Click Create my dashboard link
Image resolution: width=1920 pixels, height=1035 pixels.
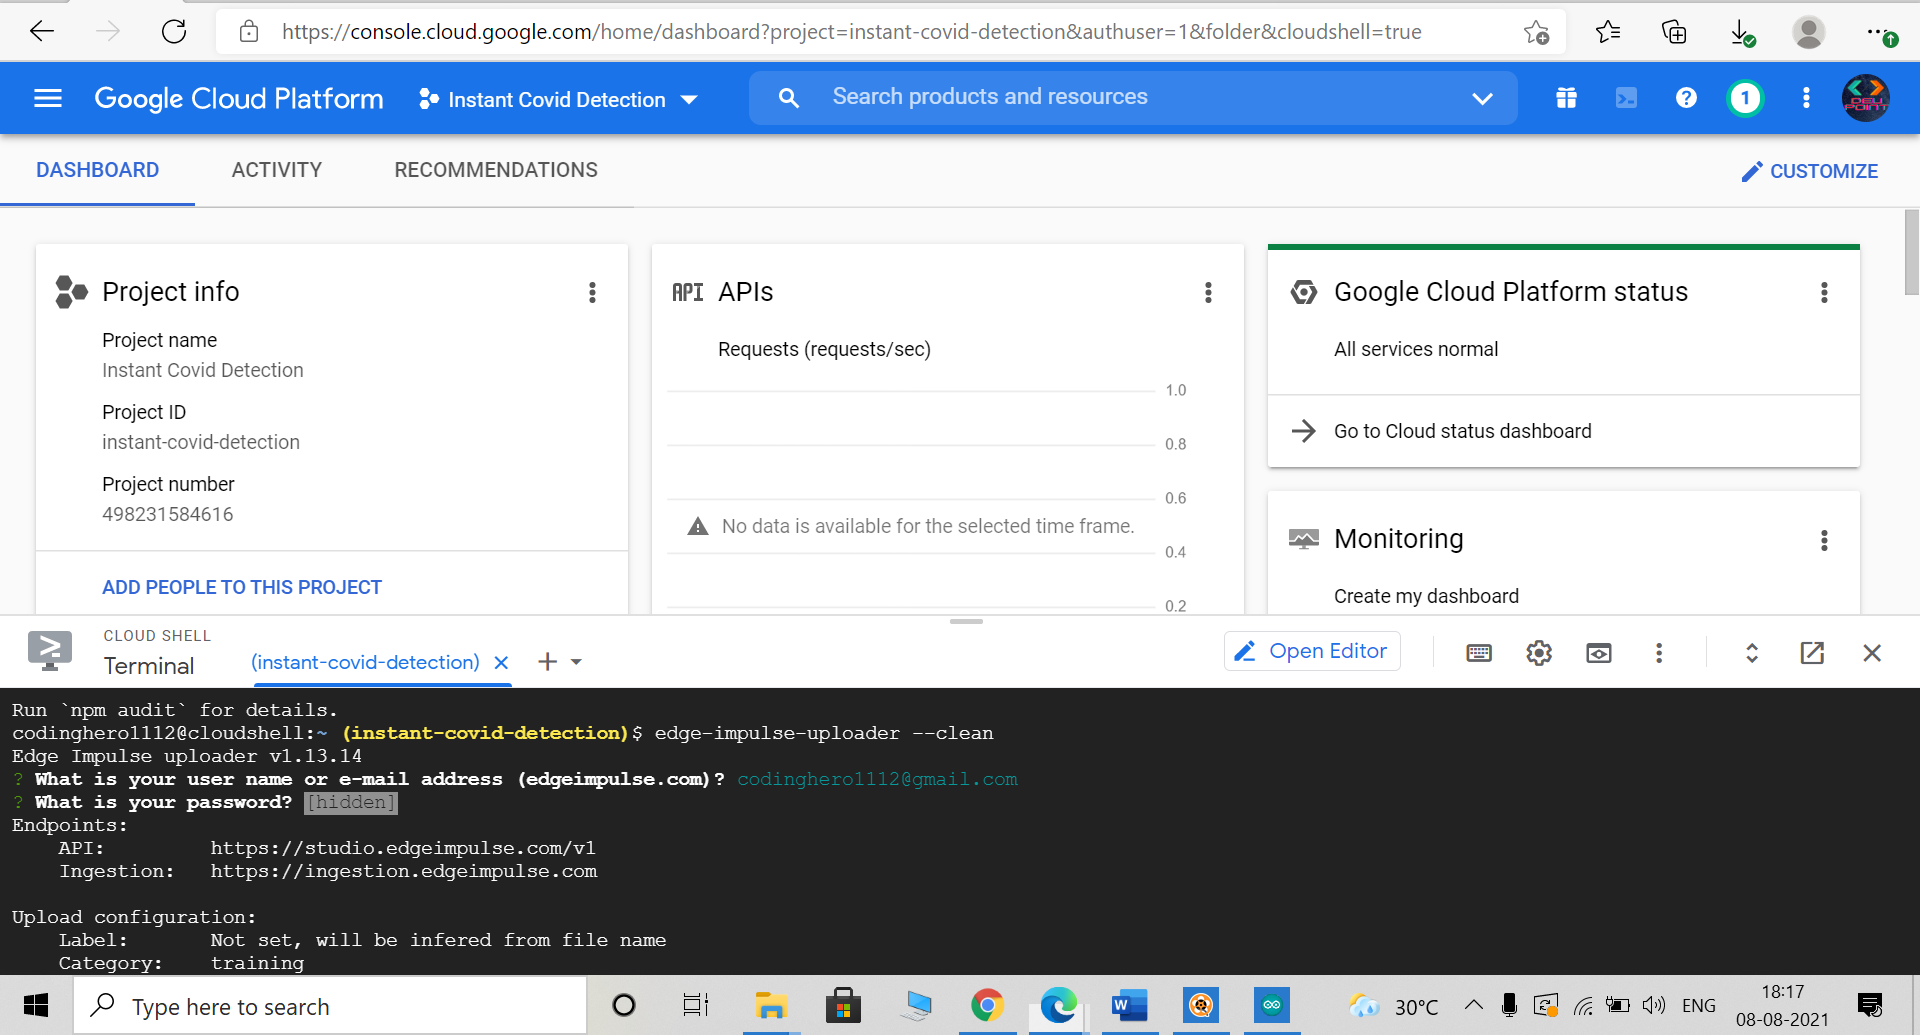1426,596
